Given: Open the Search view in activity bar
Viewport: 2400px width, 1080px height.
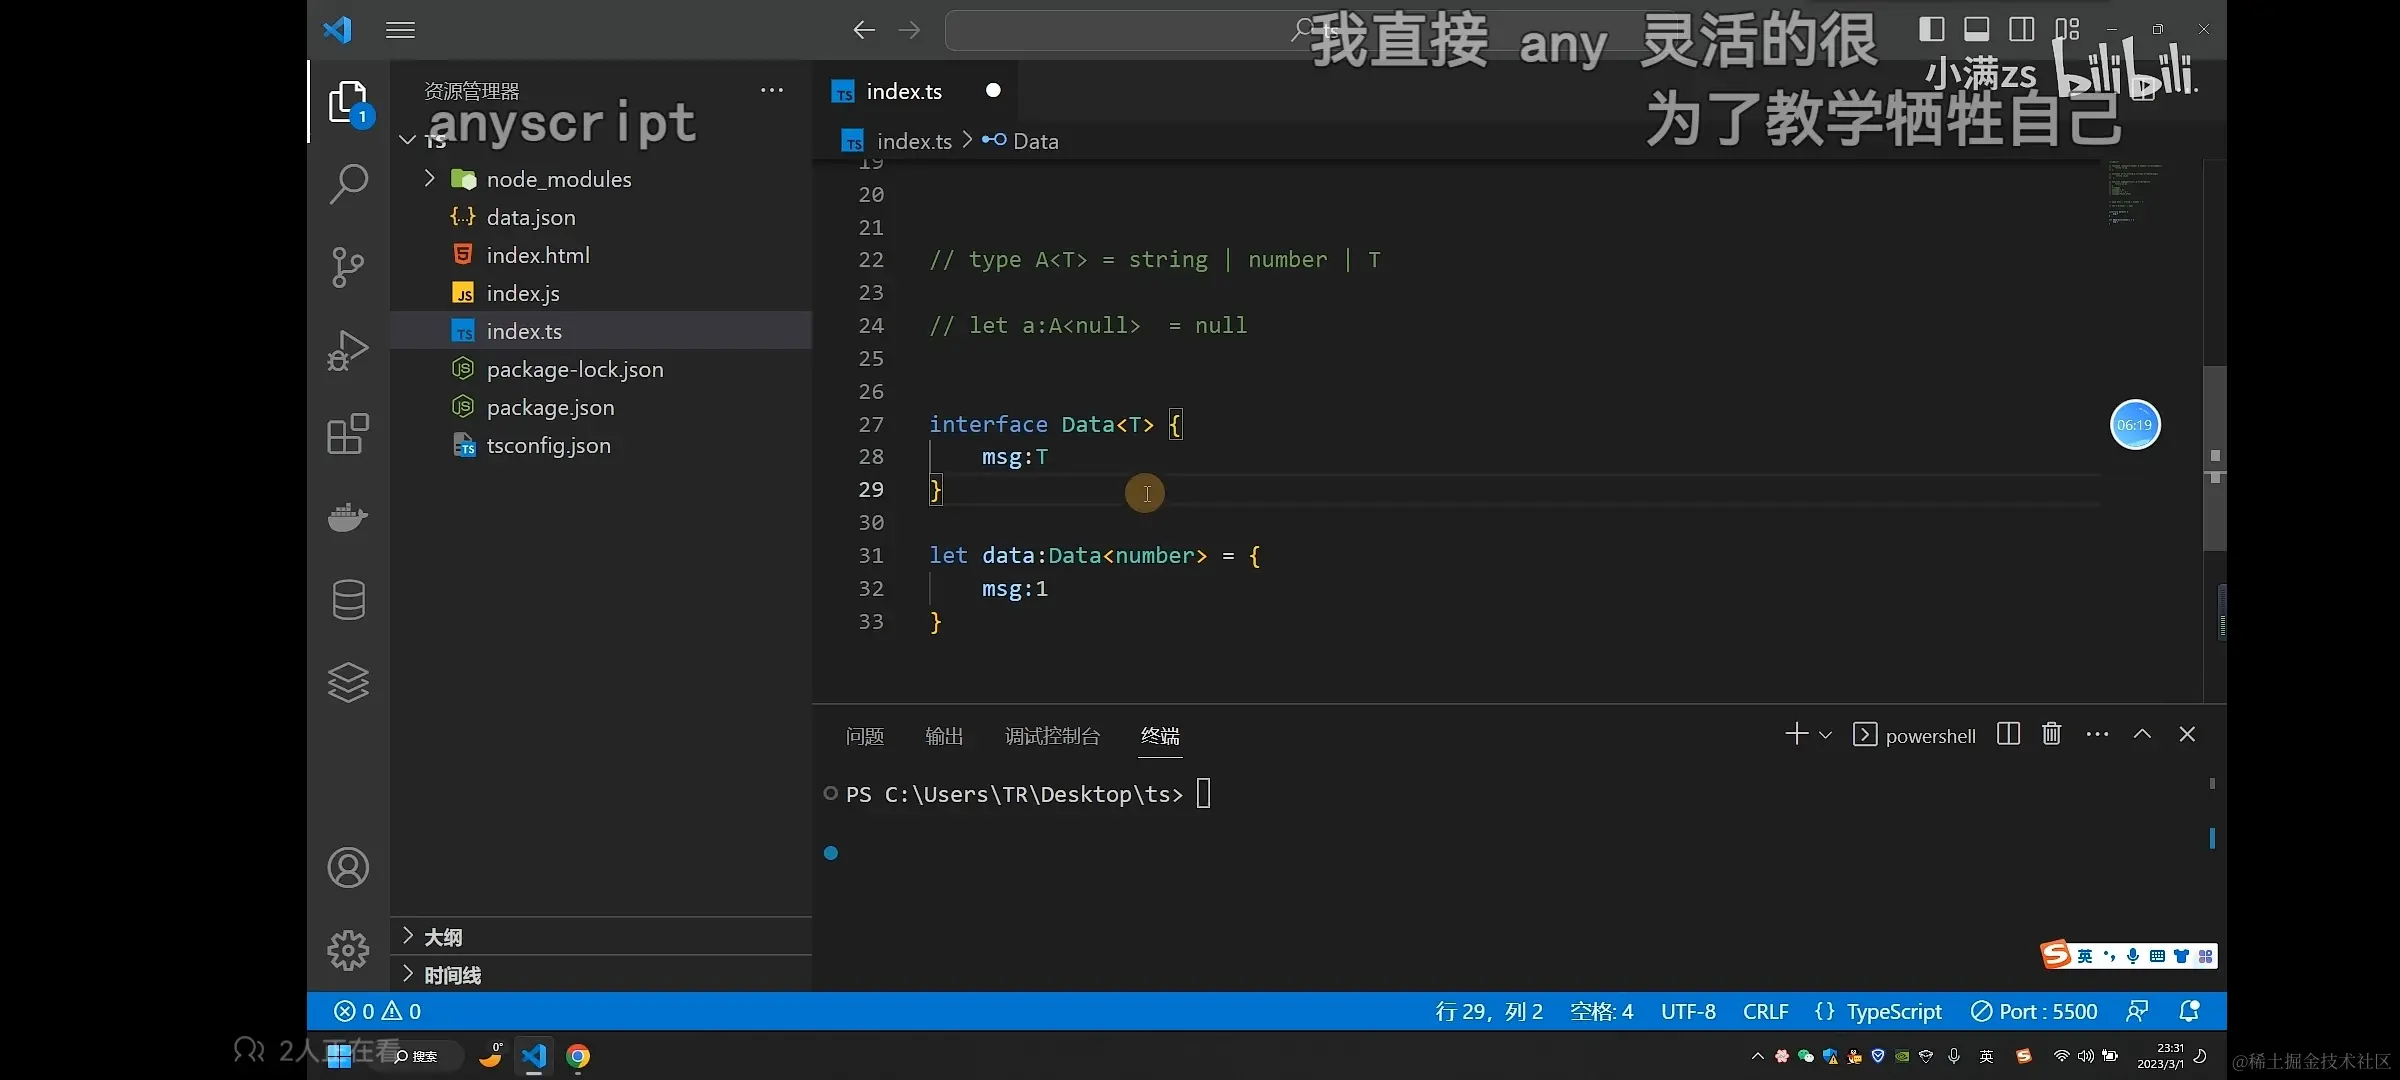Looking at the screenshot, I should coord(348,184).
